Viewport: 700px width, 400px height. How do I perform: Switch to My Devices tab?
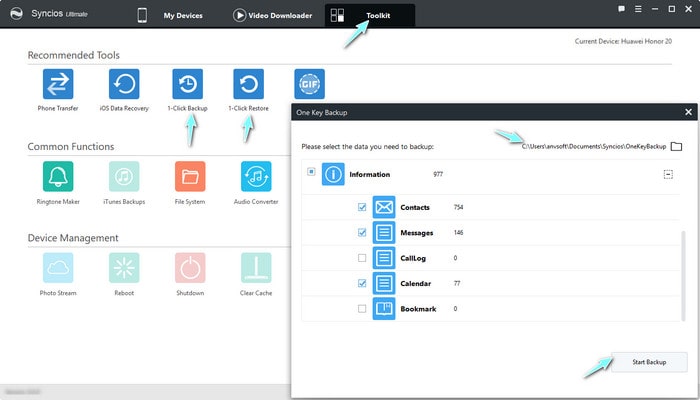[x=171, y=15]
